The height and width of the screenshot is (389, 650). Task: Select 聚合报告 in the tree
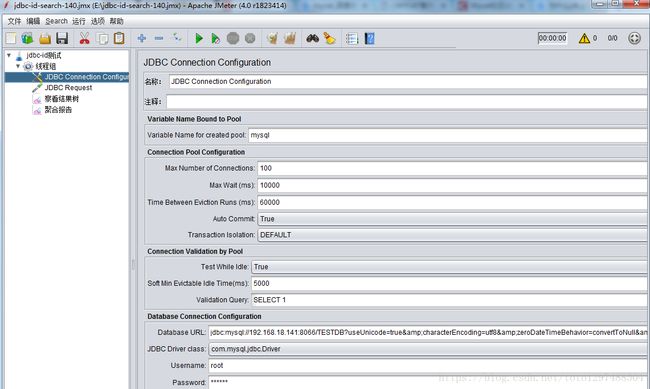[58, 110]
